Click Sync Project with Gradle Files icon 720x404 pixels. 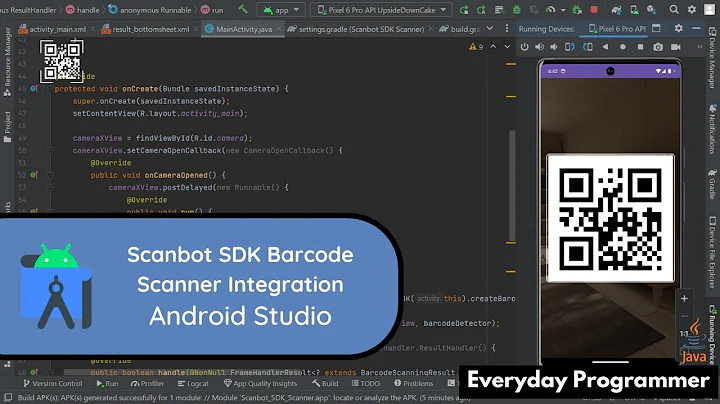(617, 10)
